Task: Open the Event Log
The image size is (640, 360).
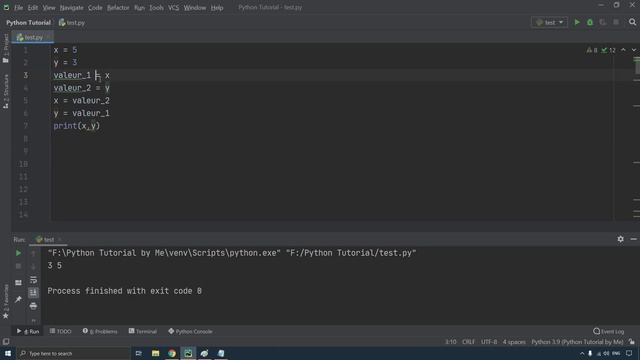Action: click(x=609, y=331)
